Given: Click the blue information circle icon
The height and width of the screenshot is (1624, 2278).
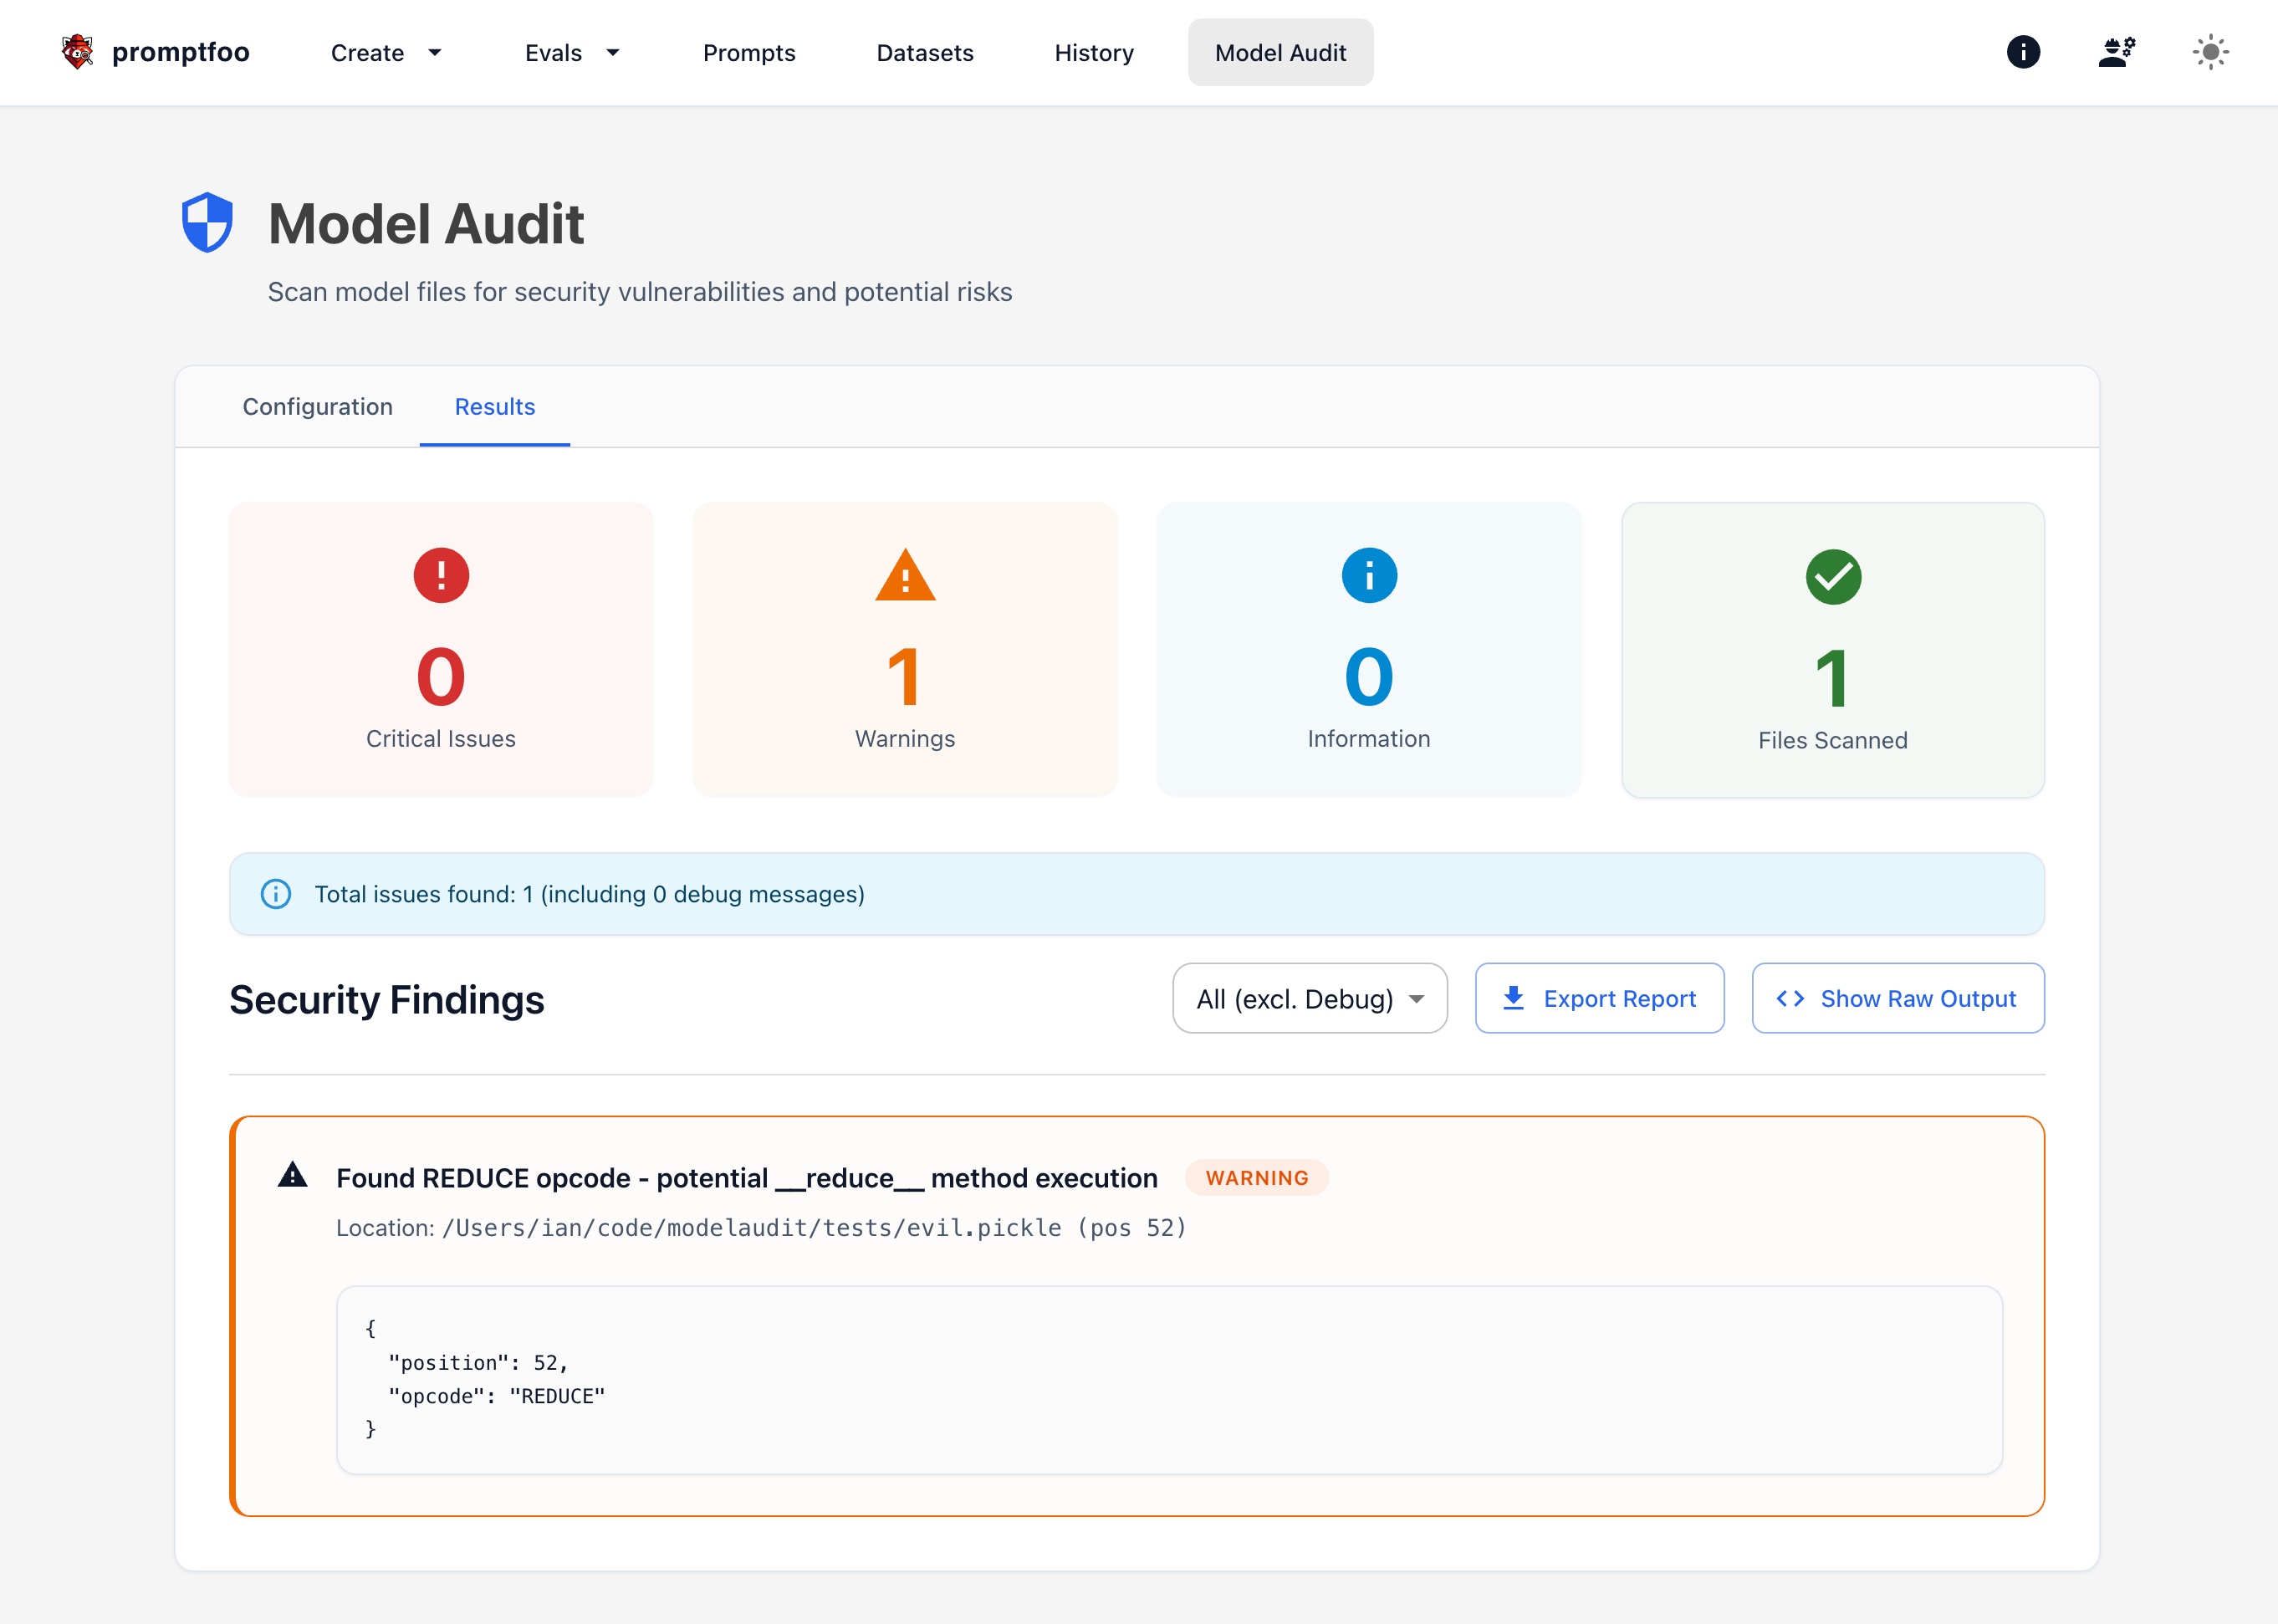Looking at the screenshot, I should click(x=1368, y=576).
